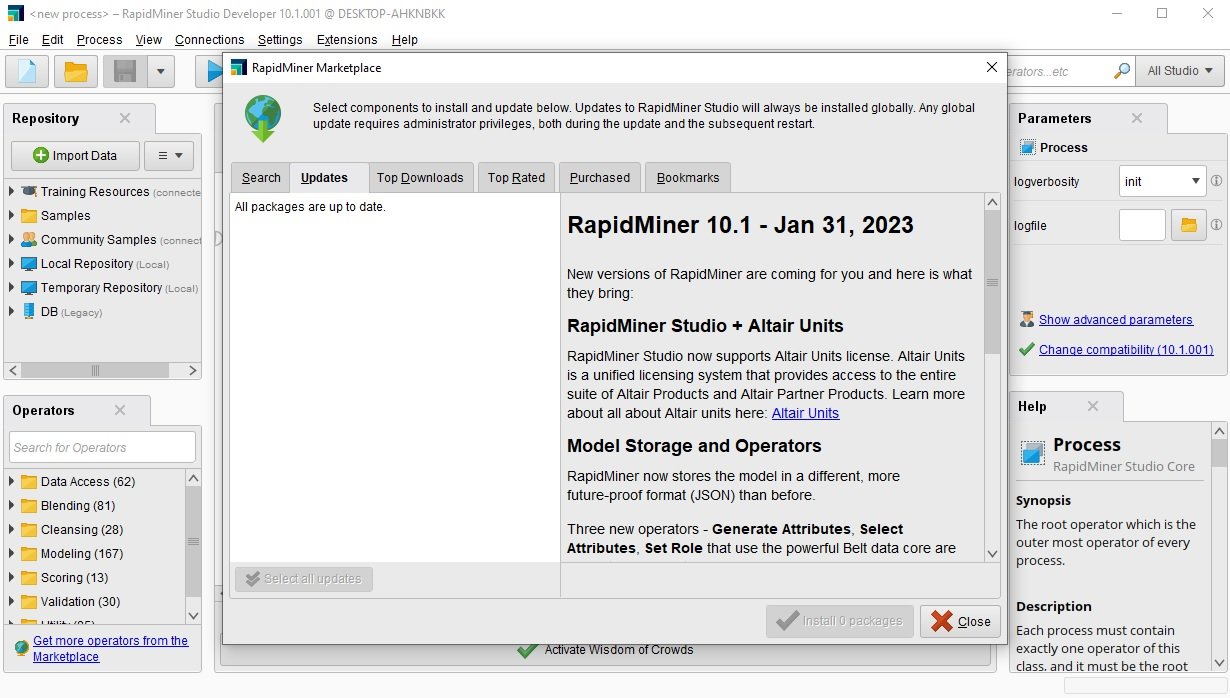Expand the Local Repository node

coord(11,263)
